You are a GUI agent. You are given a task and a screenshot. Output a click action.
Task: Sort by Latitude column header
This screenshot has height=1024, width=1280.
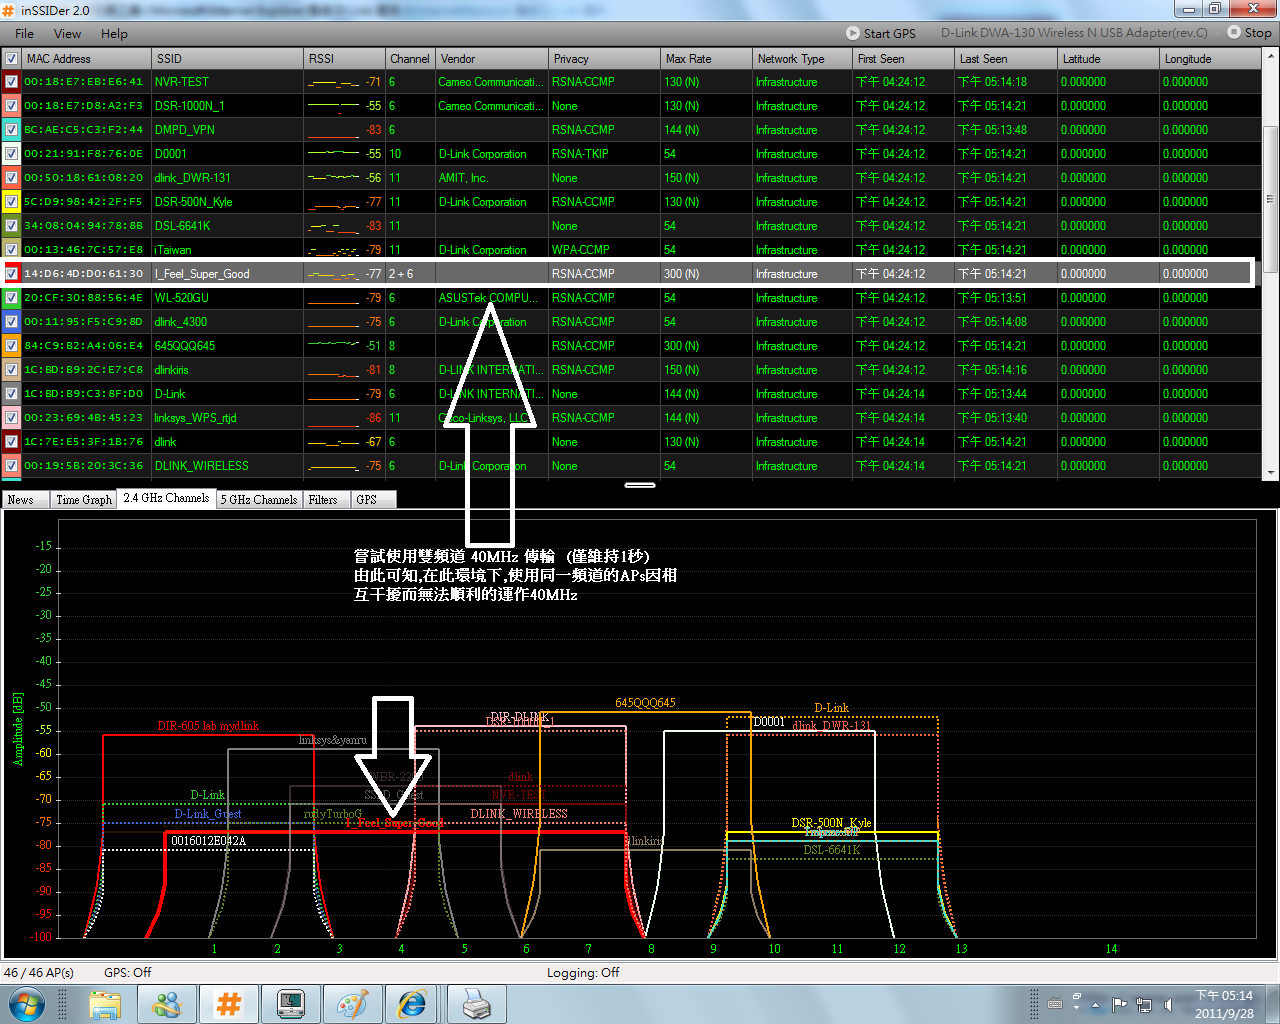[1109, 59]
